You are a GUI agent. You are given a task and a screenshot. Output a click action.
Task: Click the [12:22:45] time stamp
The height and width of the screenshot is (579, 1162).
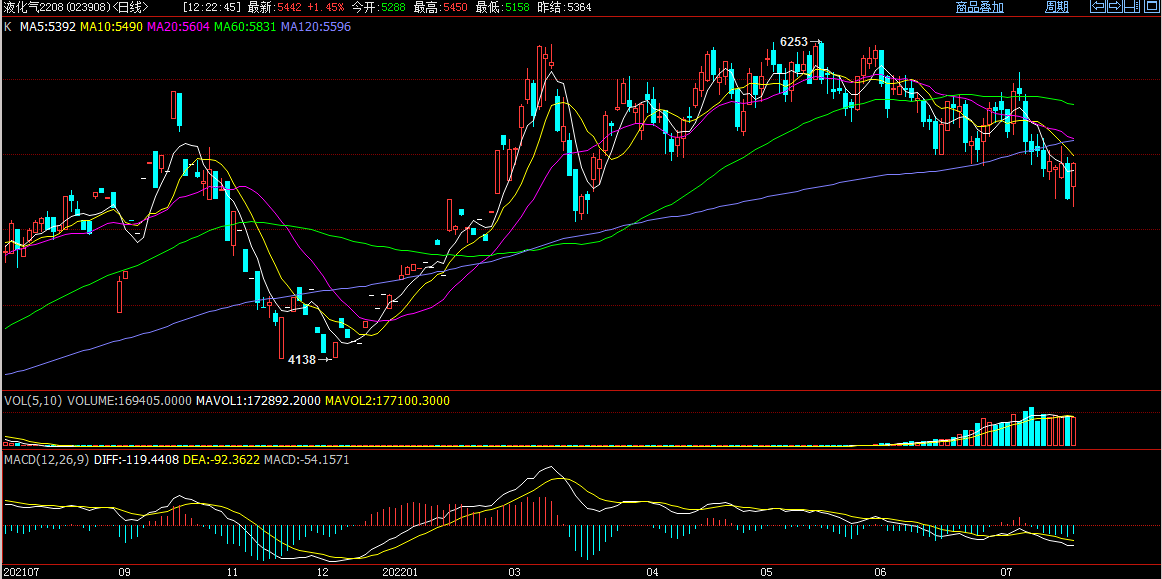click(x=212, y=7)
